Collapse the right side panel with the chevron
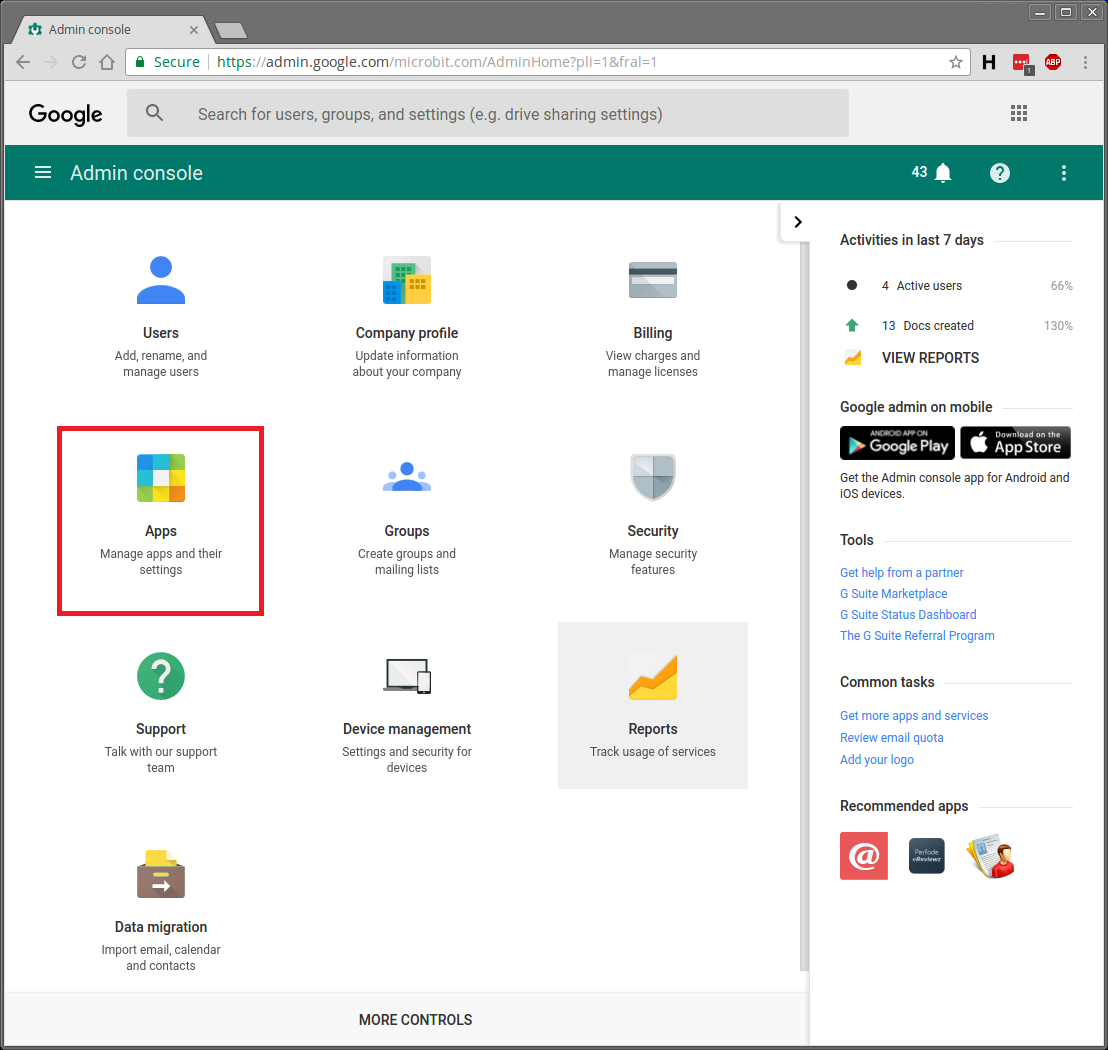This screenshot has width=1108, height=1050. (x=797, y=222)
